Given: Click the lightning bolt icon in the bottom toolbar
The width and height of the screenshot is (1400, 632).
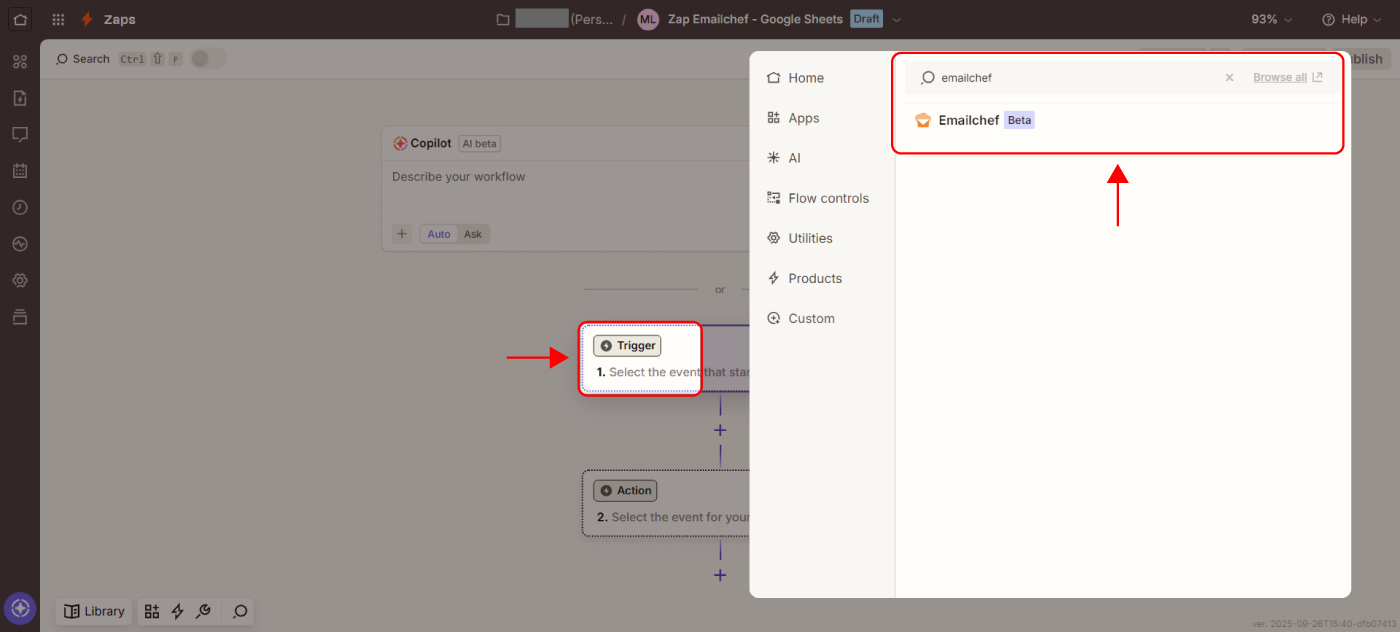Looking at the screenshot, I should [178, 611].
